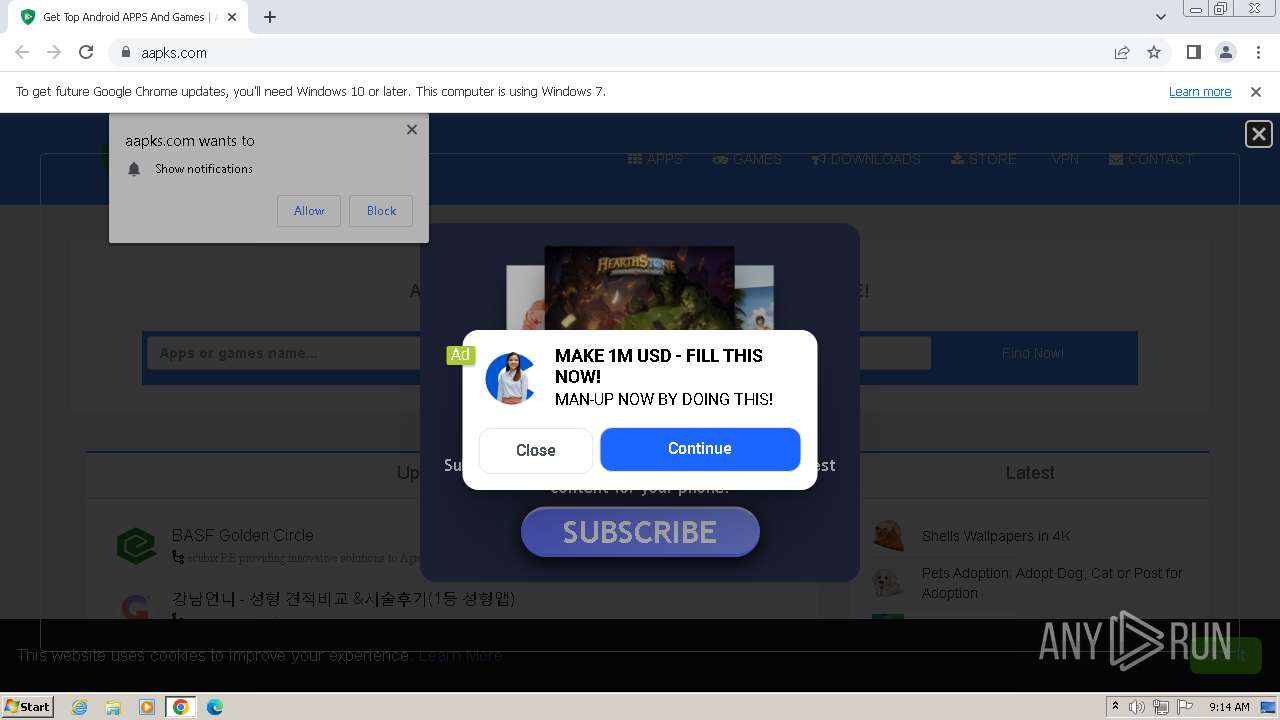
Task: Open the Chrome three-dot menu
Action: click(x=1258, y=52)
